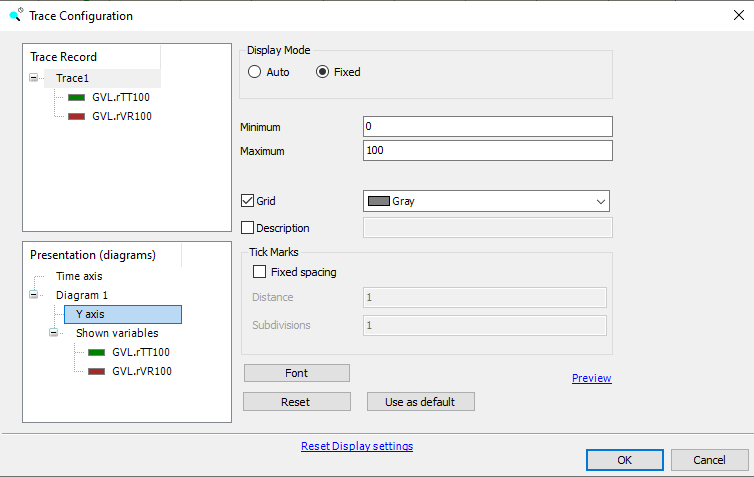Image resolution: width=754 pixels, height=477 pixels.
Task: Enable the Description checkbox
Action: pyautogui.click(x=248, y=228)
